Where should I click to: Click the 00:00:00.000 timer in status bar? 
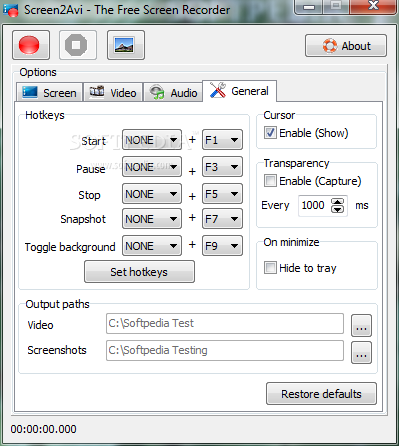[x=44, y=429]
